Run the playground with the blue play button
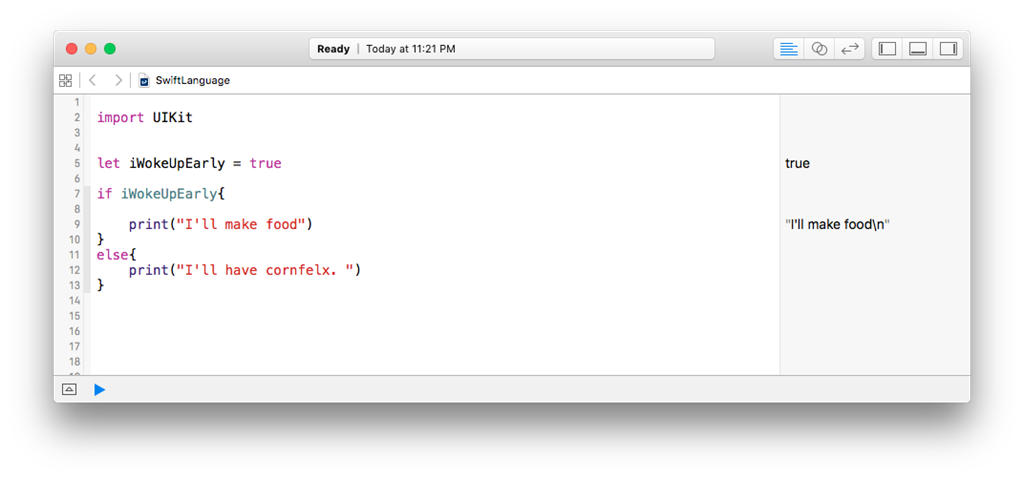 click(x=99, y=389)
